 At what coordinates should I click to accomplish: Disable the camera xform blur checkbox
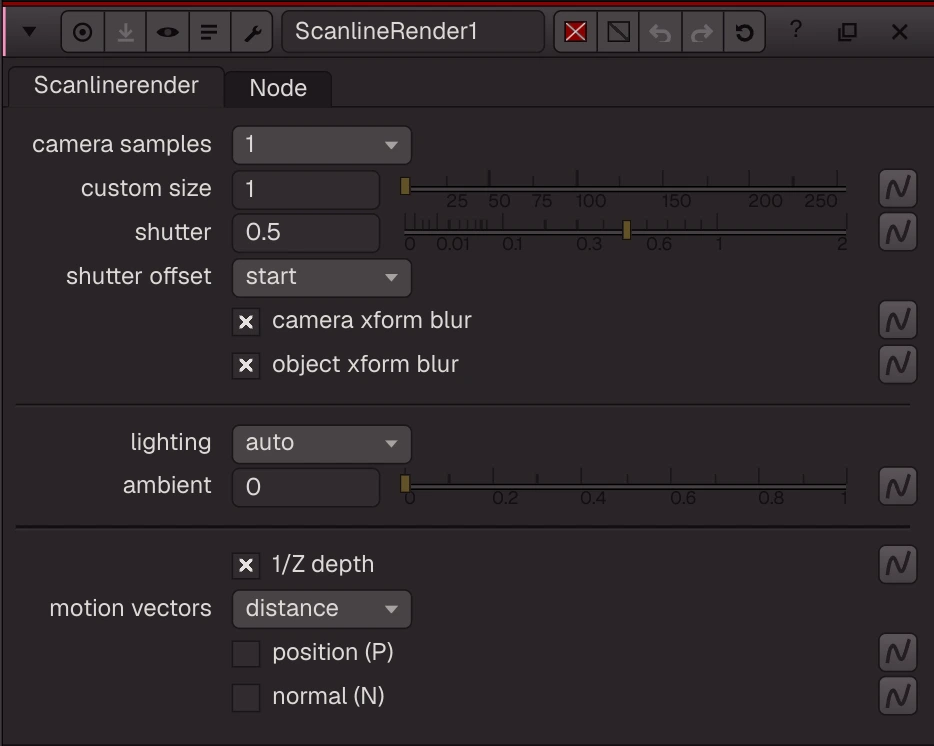(246, 322)
